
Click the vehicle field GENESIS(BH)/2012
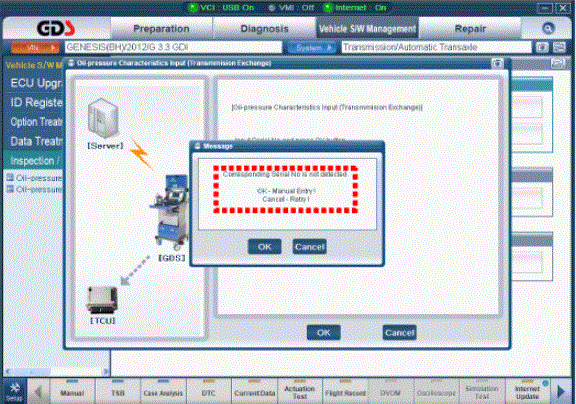(173, 47)
